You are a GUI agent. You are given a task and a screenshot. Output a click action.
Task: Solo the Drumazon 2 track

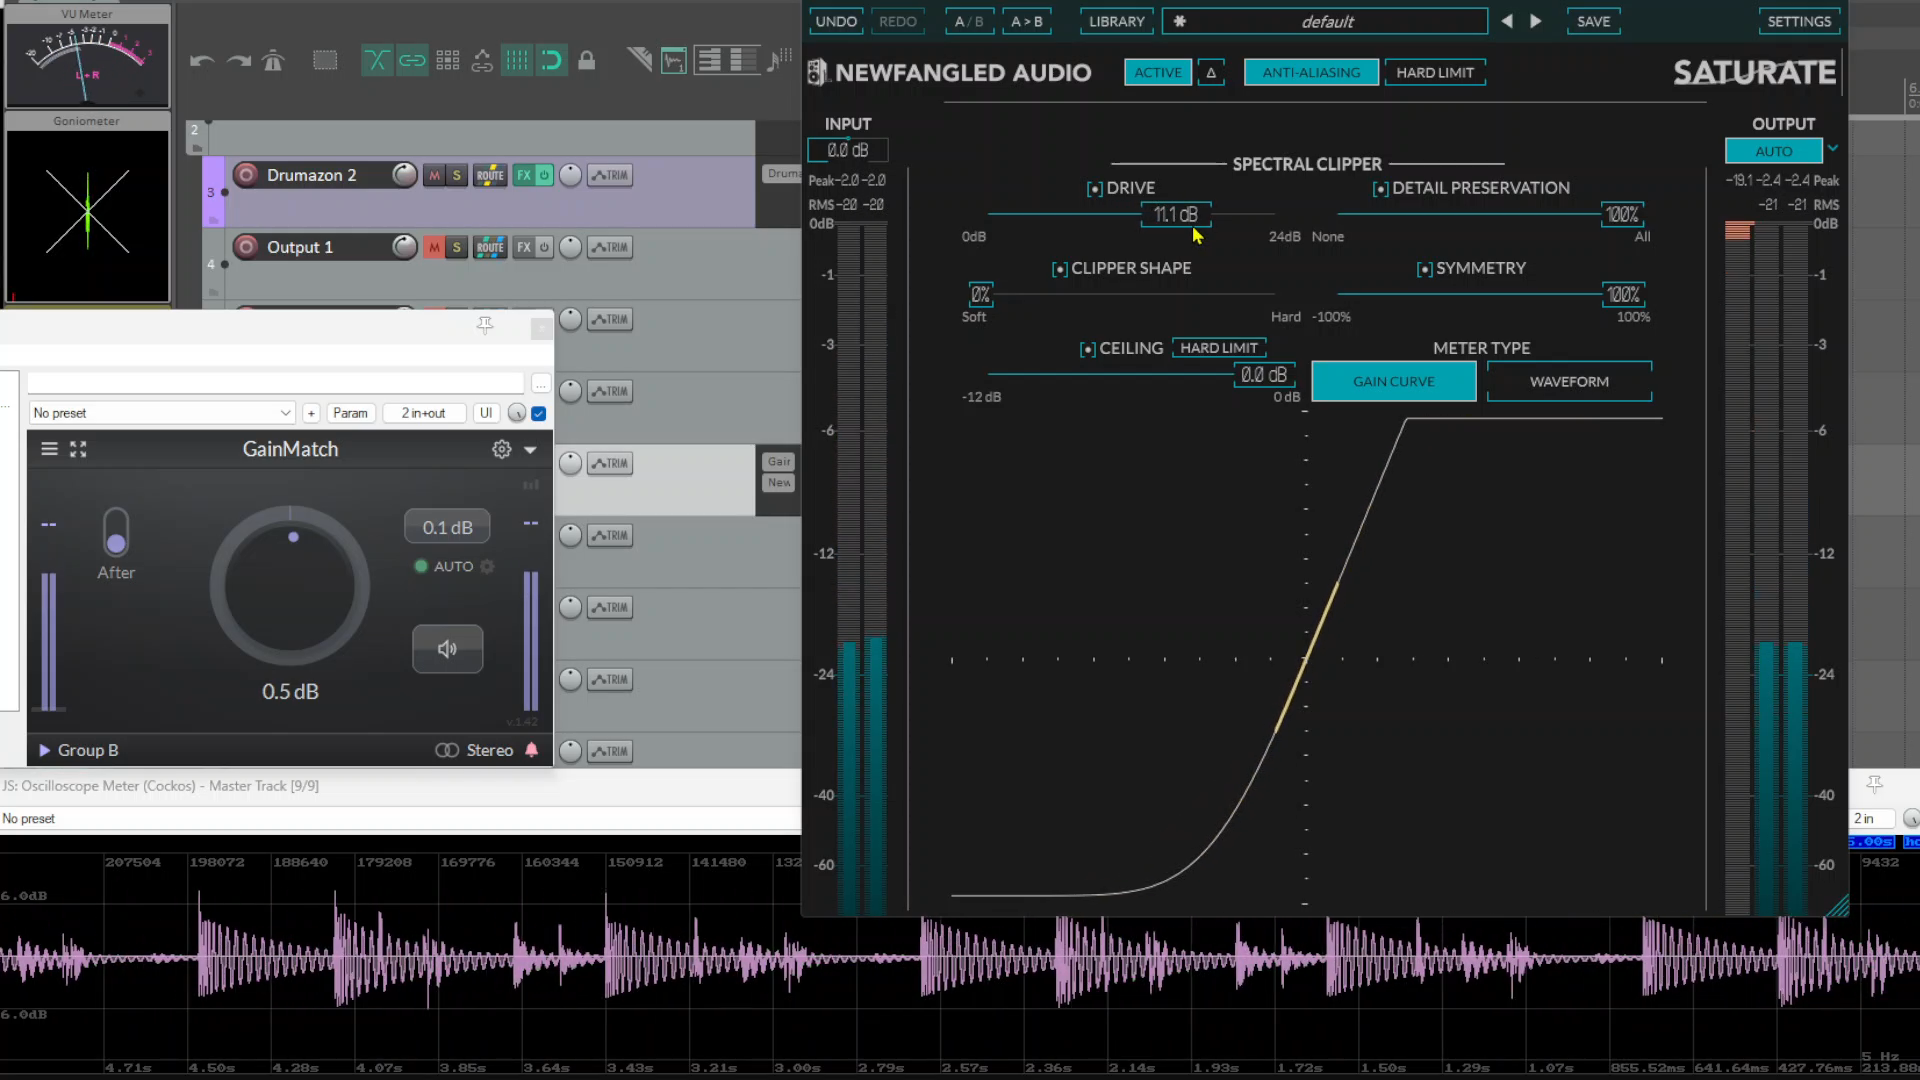457,175
